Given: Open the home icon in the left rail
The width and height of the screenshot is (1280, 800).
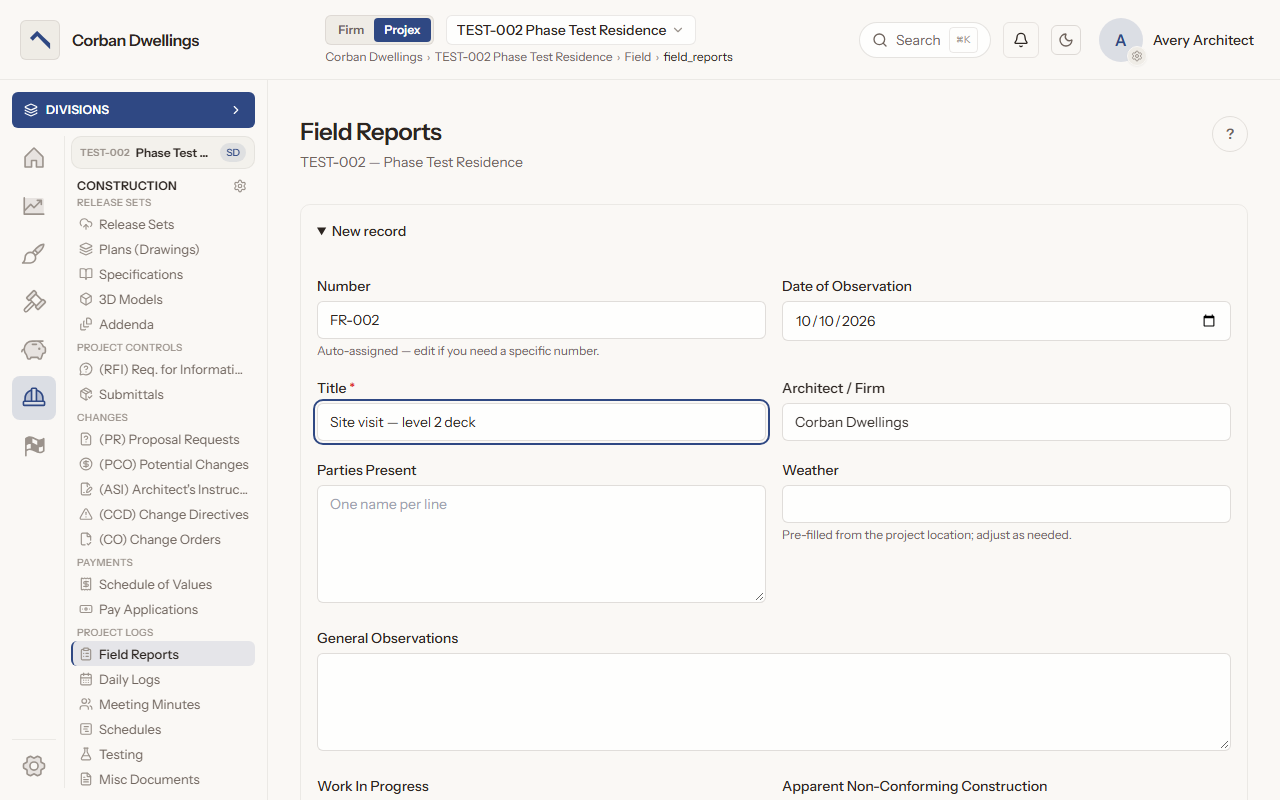Looking at the screenshot, I should (34, 158).
